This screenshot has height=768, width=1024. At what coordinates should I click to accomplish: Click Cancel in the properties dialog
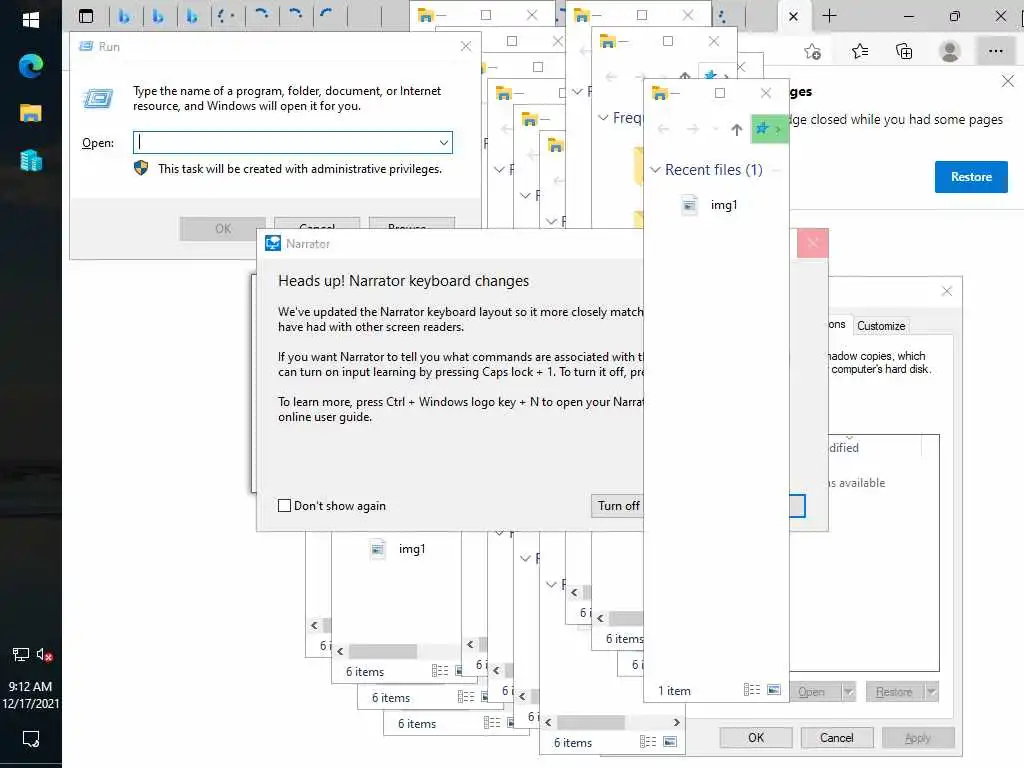[x=837, y=737]
